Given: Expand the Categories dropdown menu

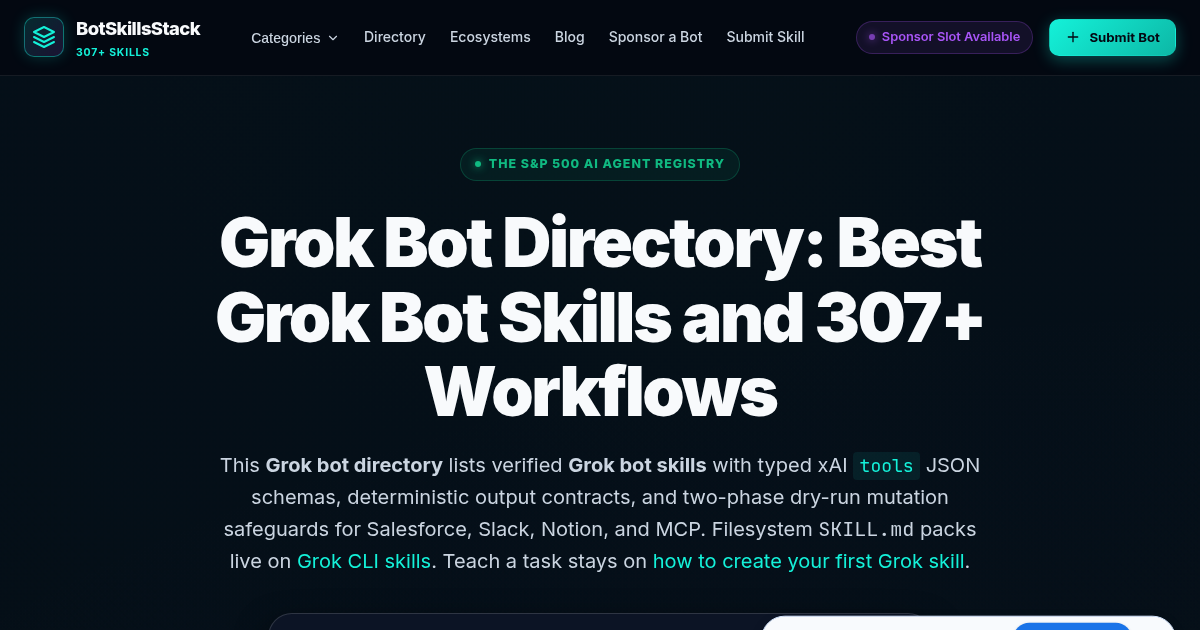Looking at the screenshot, I should point(295,37).
